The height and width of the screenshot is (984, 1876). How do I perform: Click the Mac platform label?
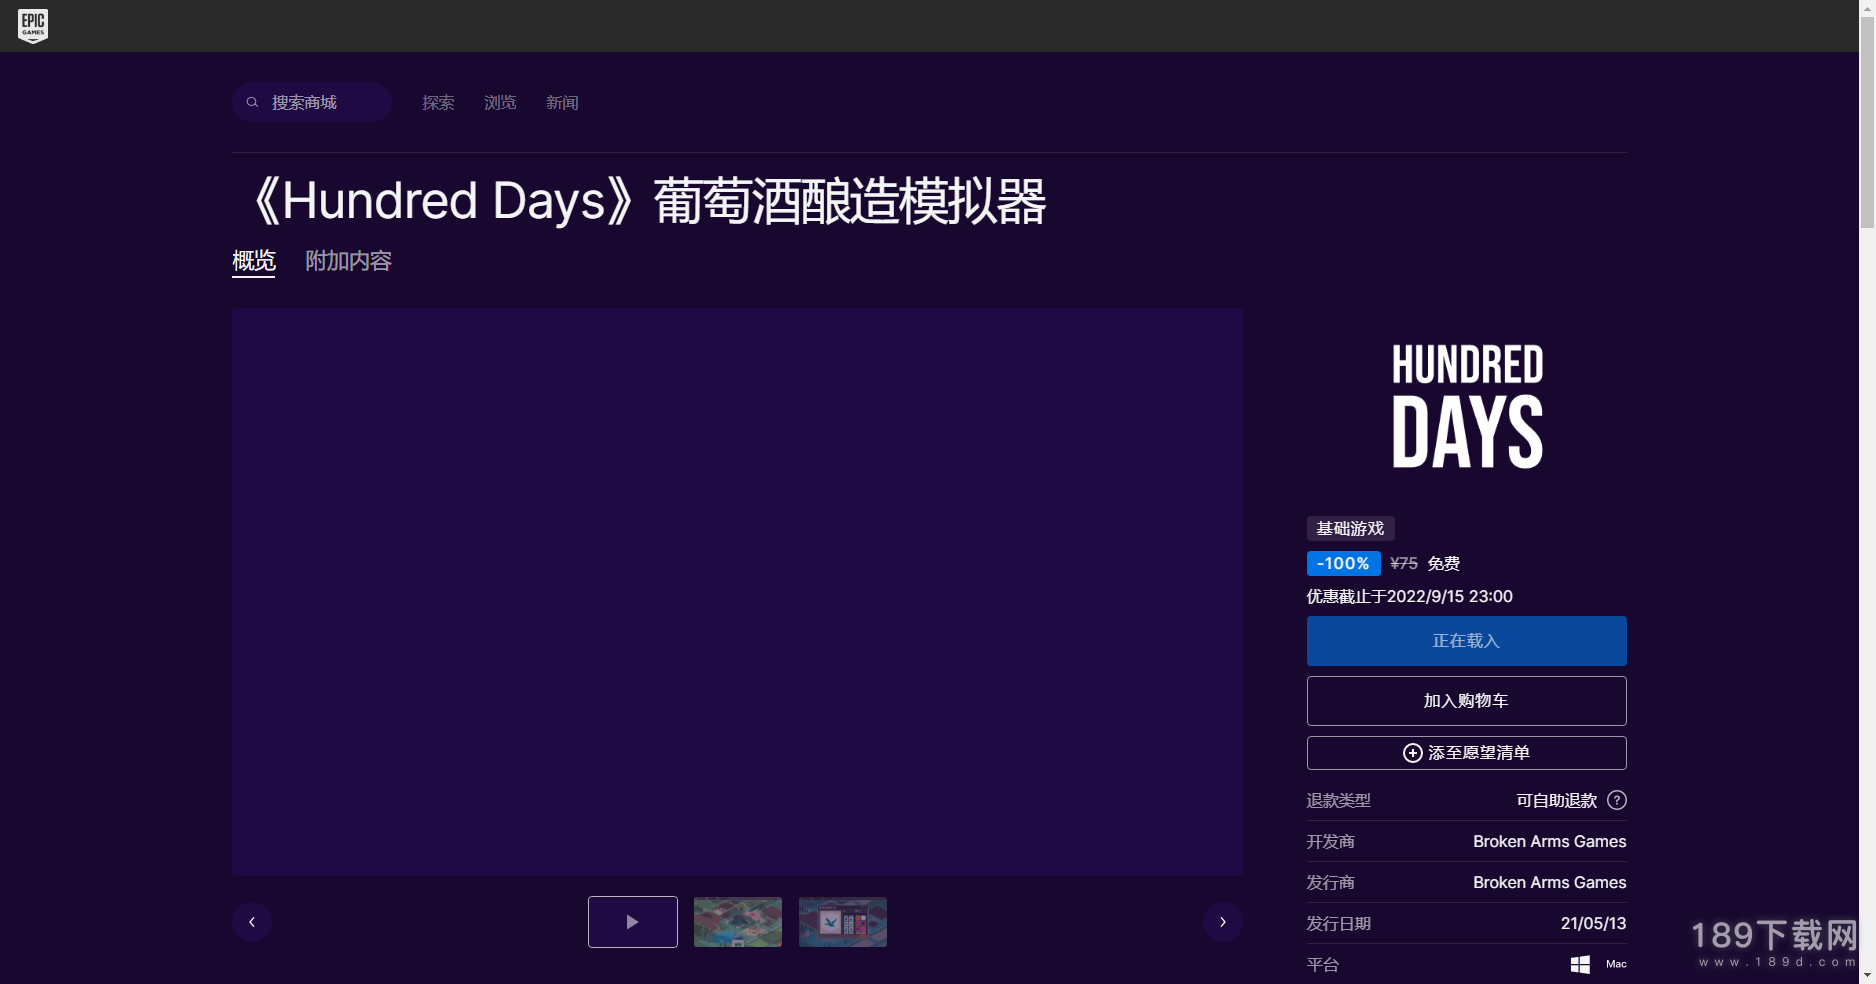pos(1616,964)
